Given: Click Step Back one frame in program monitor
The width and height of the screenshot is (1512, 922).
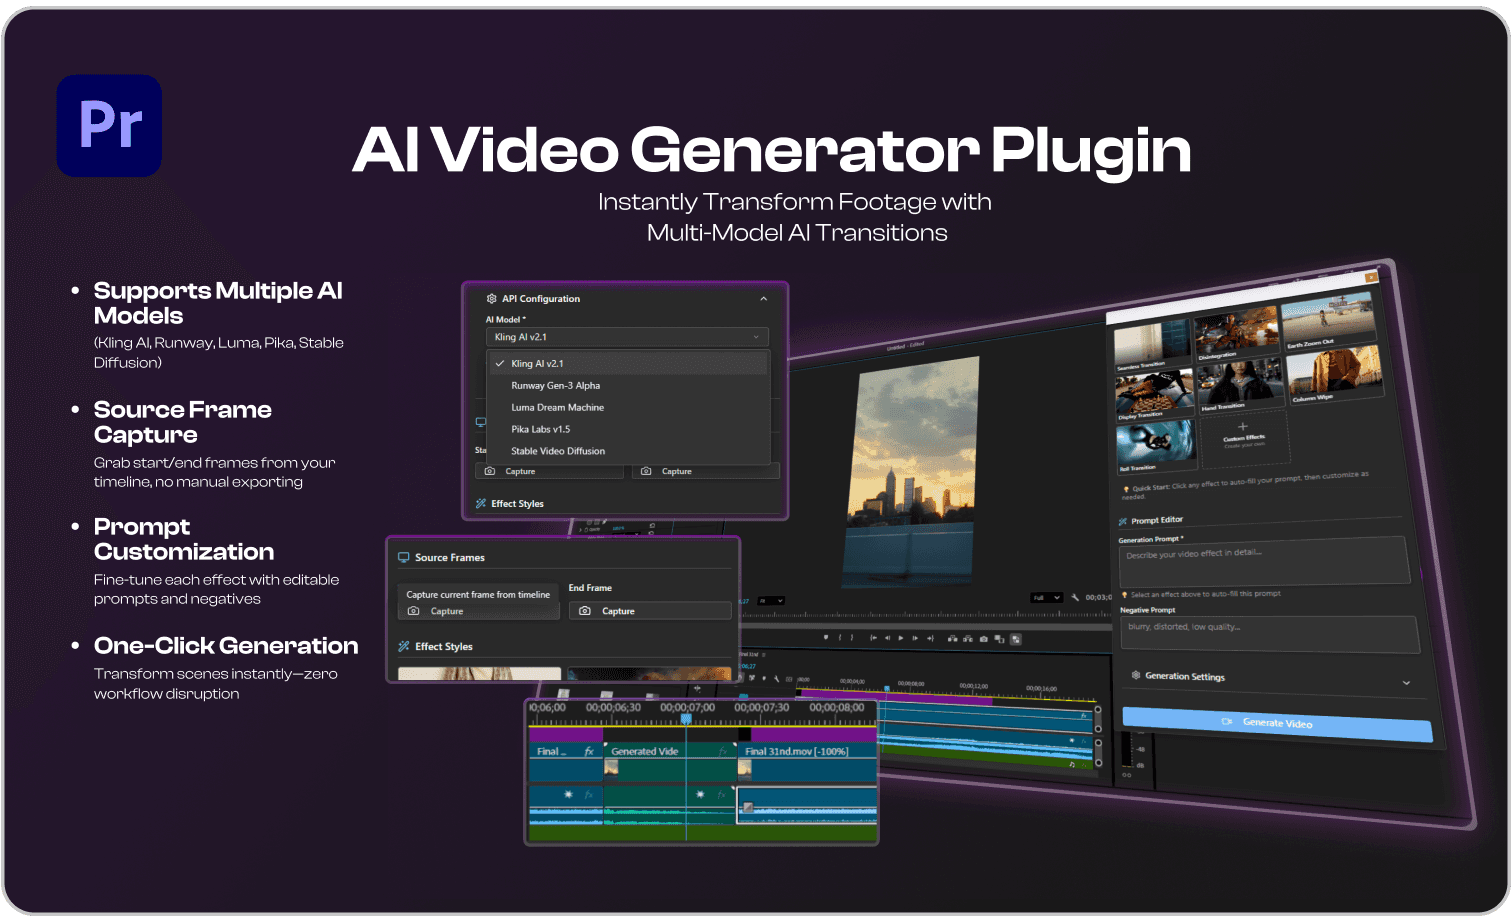Looking at the screenshot, I should tap(887, 638).
